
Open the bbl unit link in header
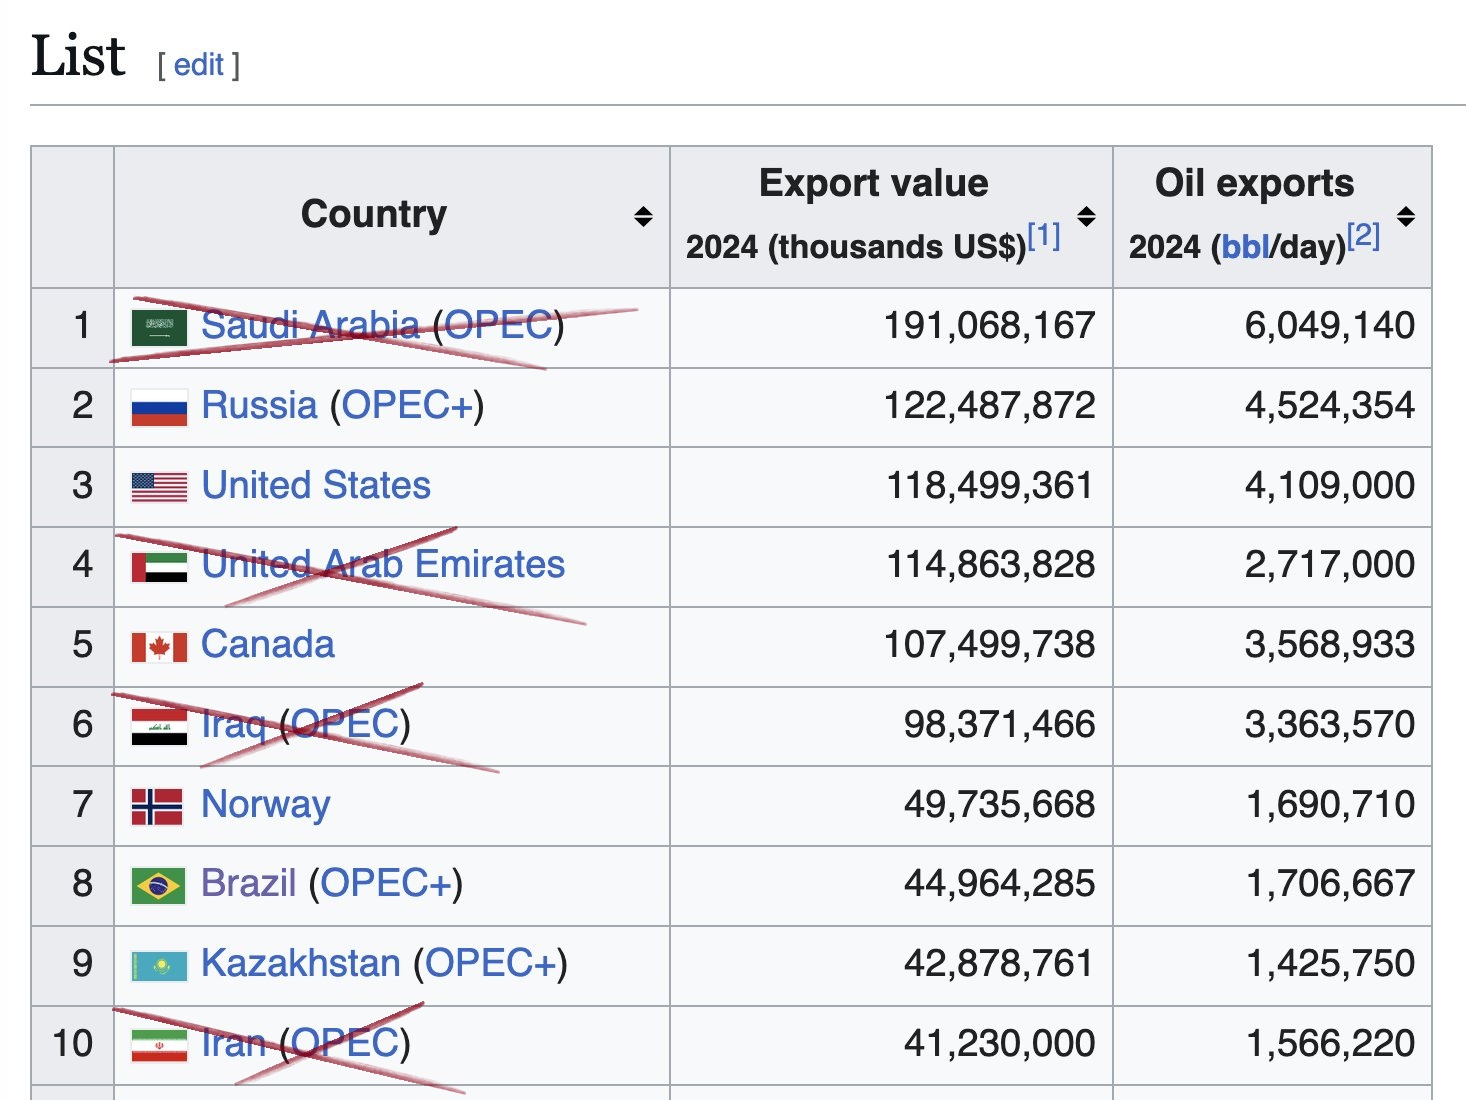1245,247
